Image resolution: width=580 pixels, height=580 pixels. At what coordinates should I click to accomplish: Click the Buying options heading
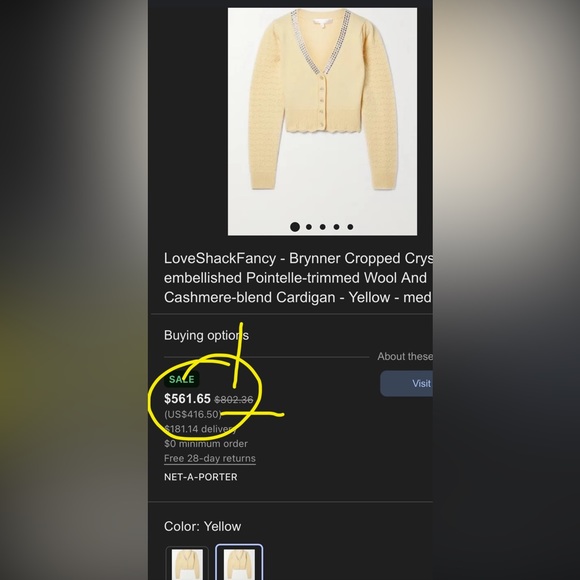(206, 335)
